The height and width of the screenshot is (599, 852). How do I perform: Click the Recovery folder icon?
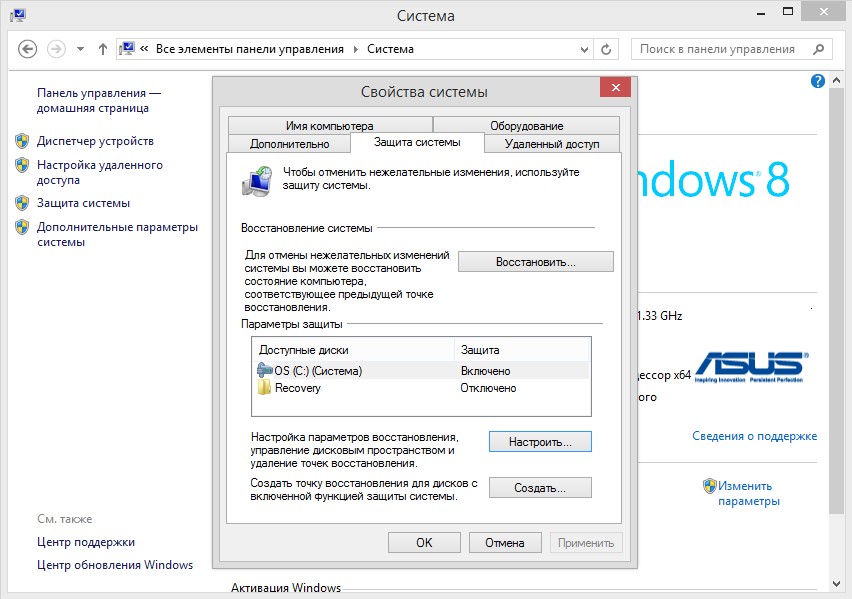pos(264,388)
